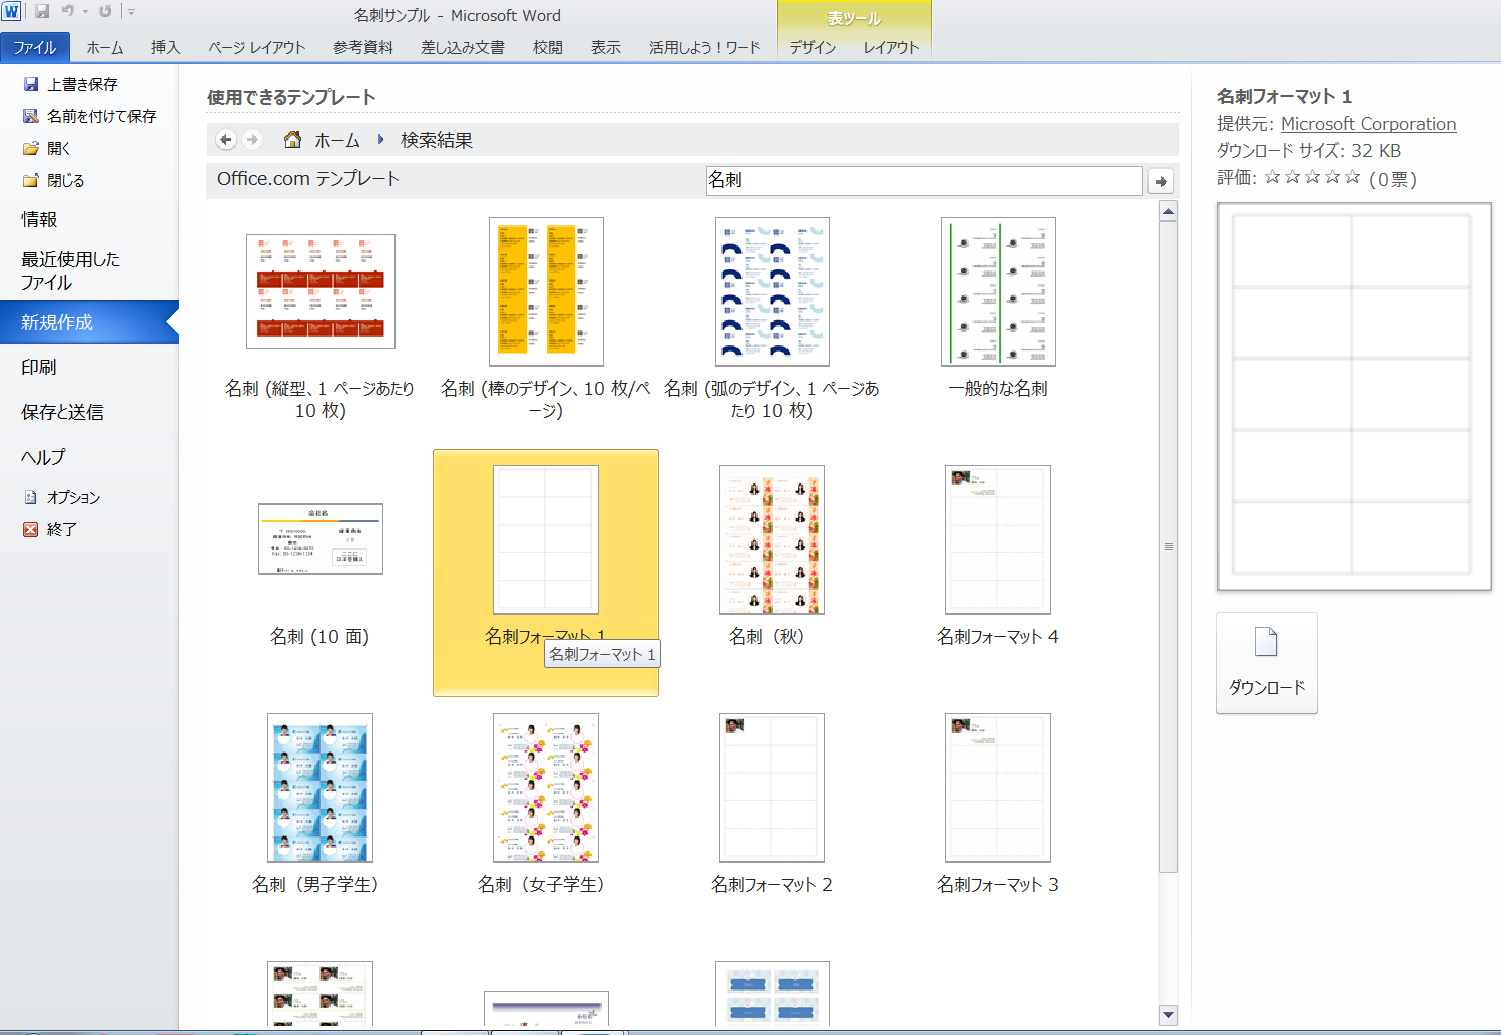Viewport: 1501px width, 1035px height.
Task: Click the fifth rating star for the template
Action: pyautogui.click(x=1352, y=177)
